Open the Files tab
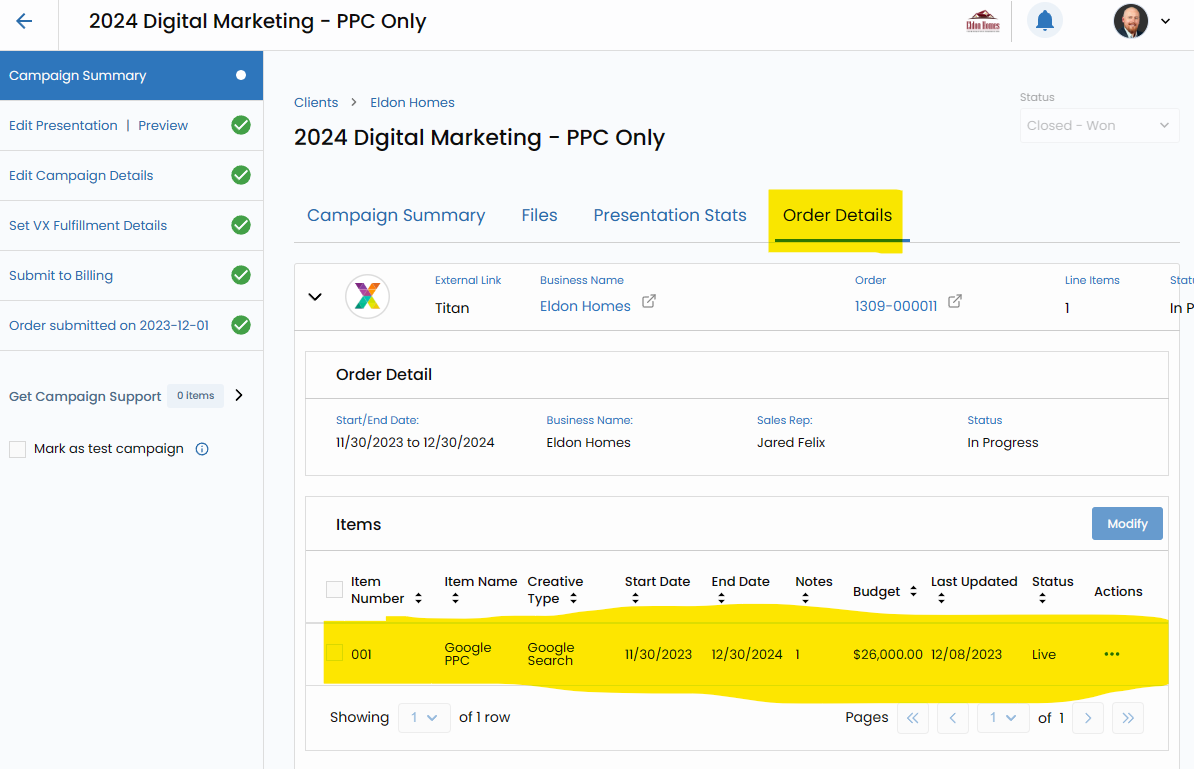The height and width of the screenshot is (769, 1194). pos(539,215)
